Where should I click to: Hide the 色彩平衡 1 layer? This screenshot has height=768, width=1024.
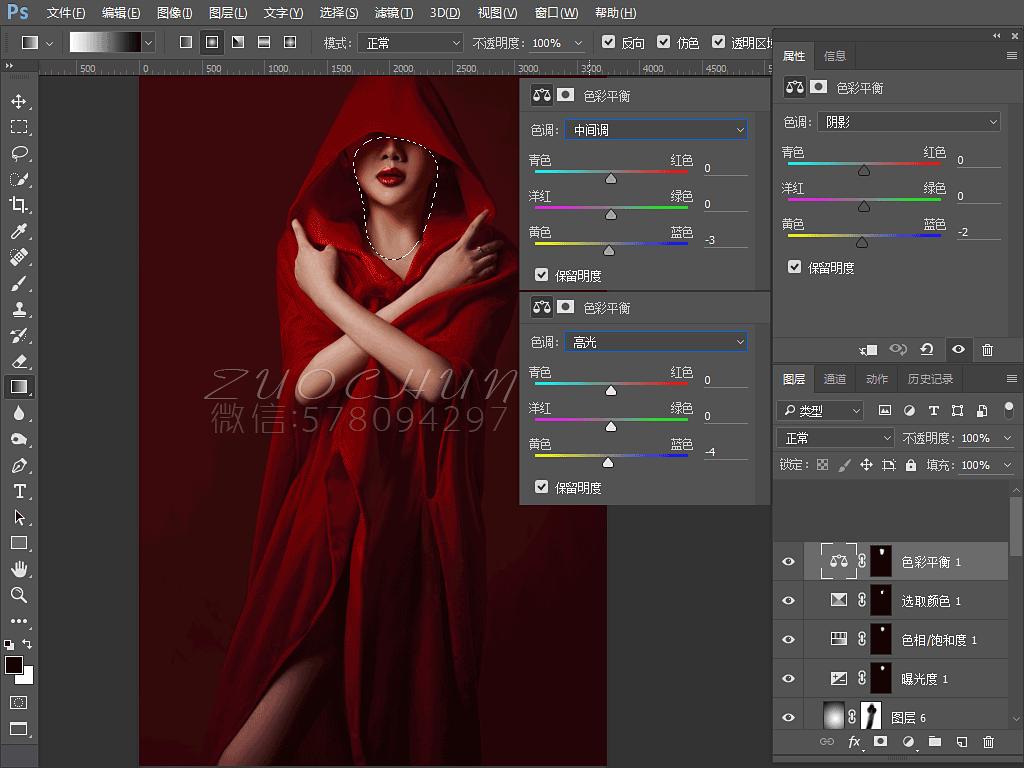pos(788,562)
